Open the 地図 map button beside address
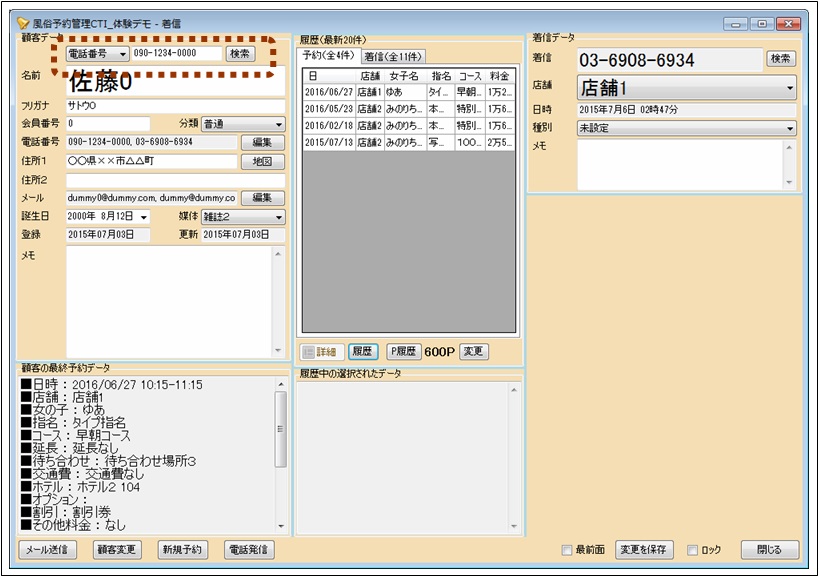This screenshot has height=579, width=820. click(x=262, y=161)
